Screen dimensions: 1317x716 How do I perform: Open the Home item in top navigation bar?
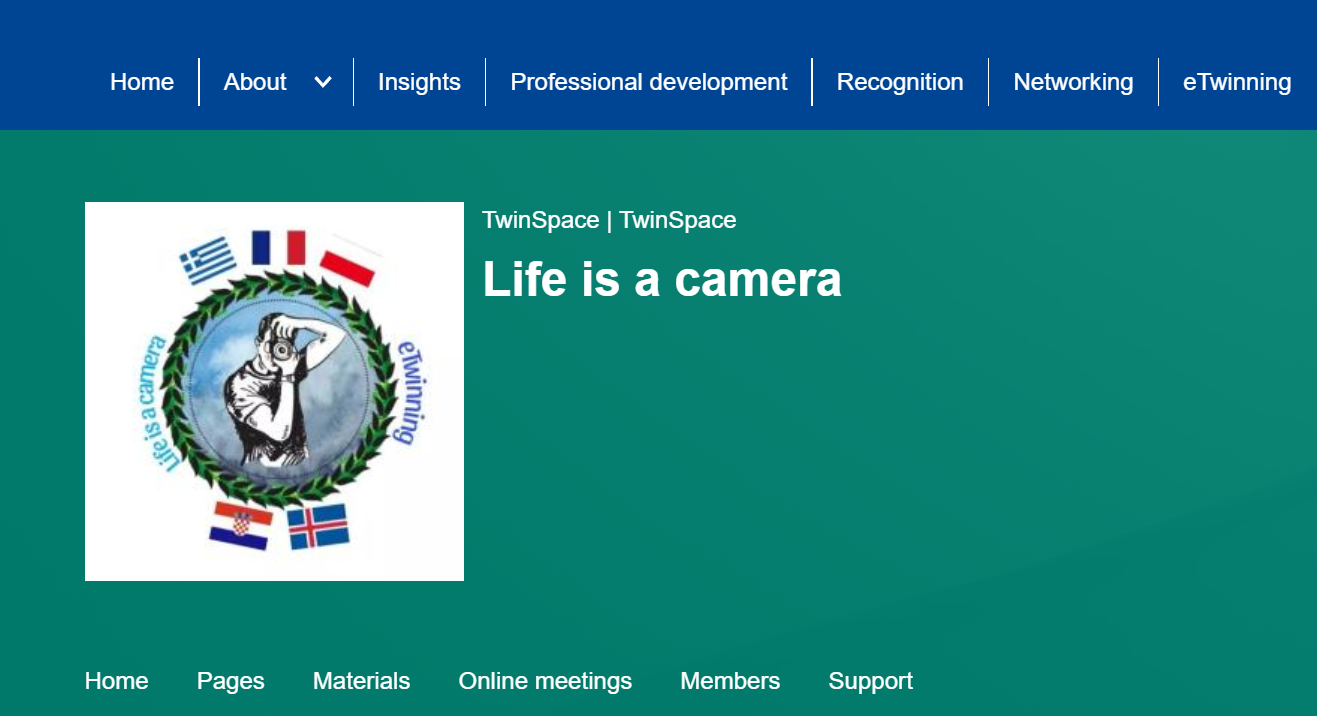142,82
